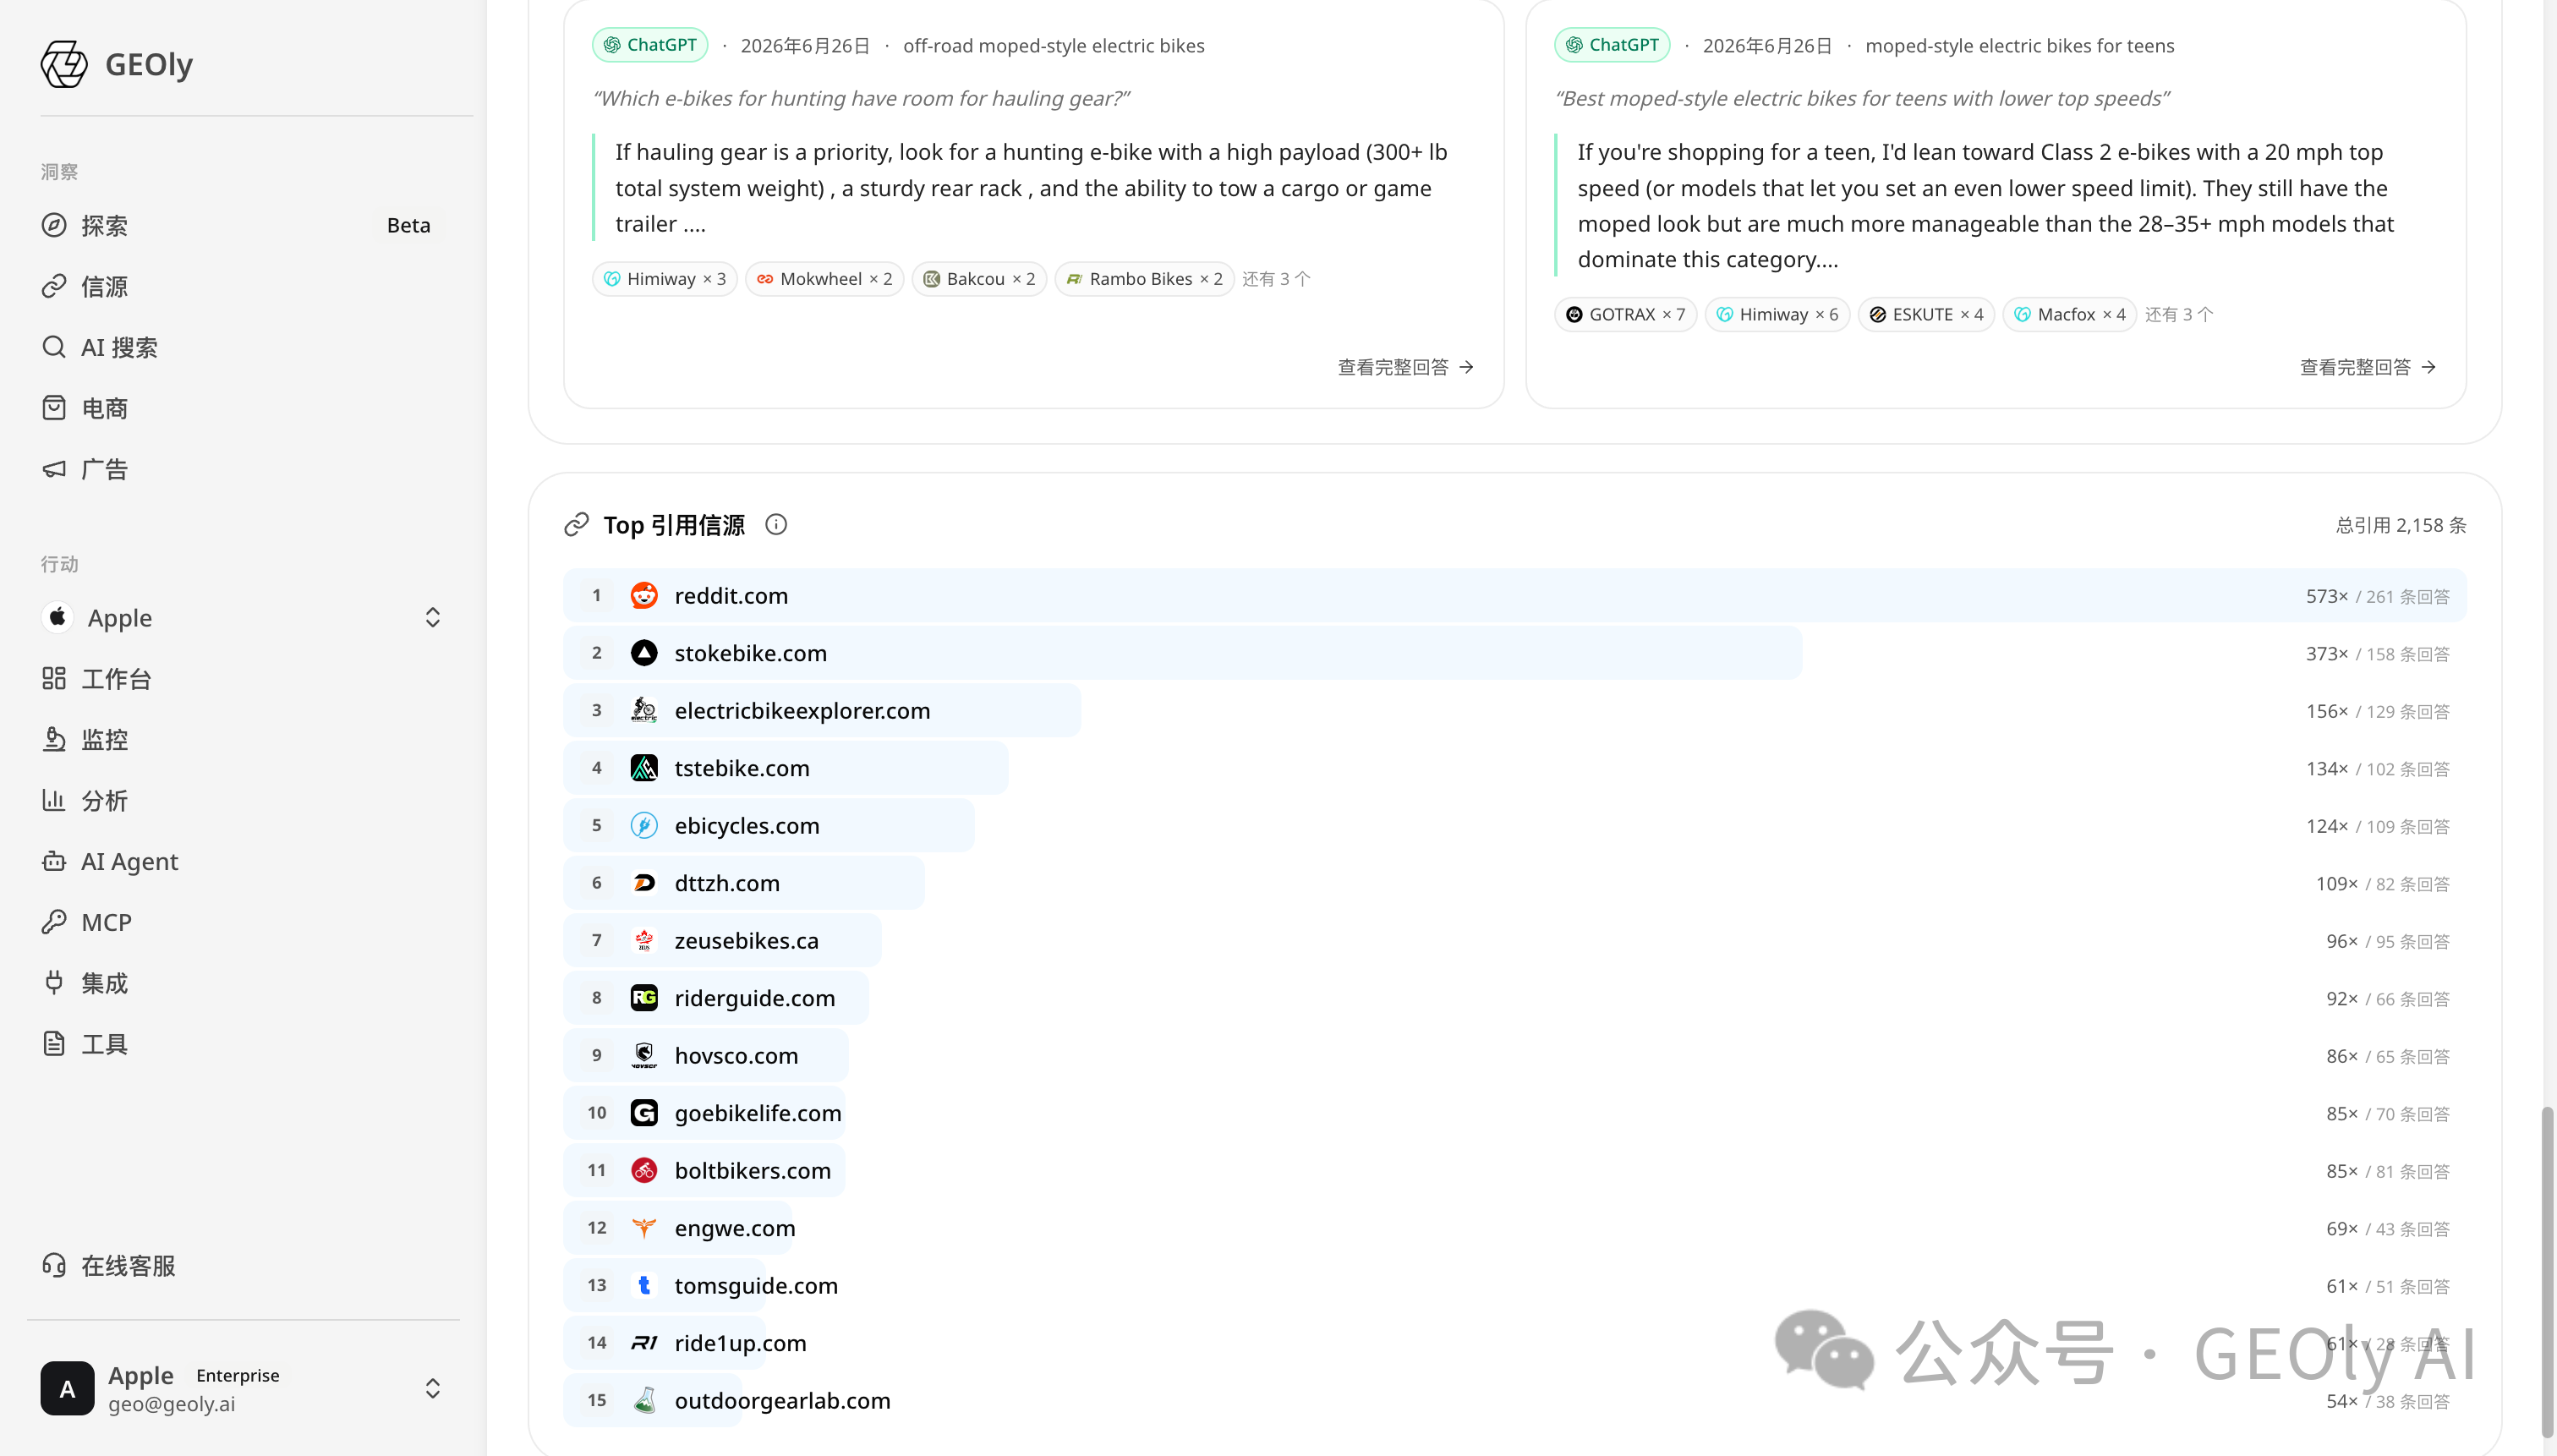
Task: Click the Mokwheel × 2 brand chip
Action: coord(825,279)
